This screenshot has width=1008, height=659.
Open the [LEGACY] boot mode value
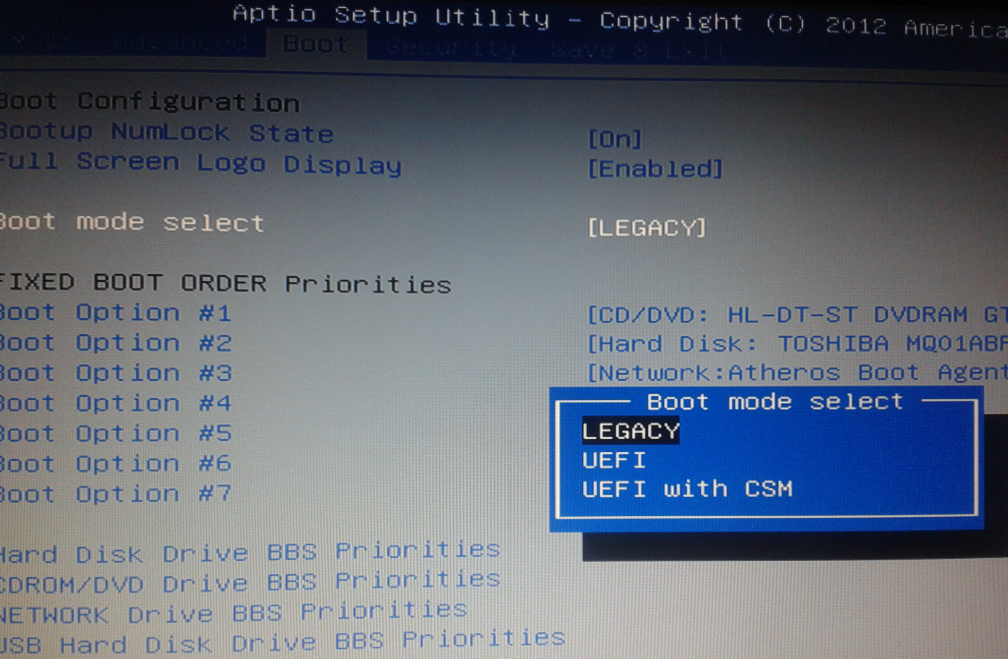pos(646,228)
